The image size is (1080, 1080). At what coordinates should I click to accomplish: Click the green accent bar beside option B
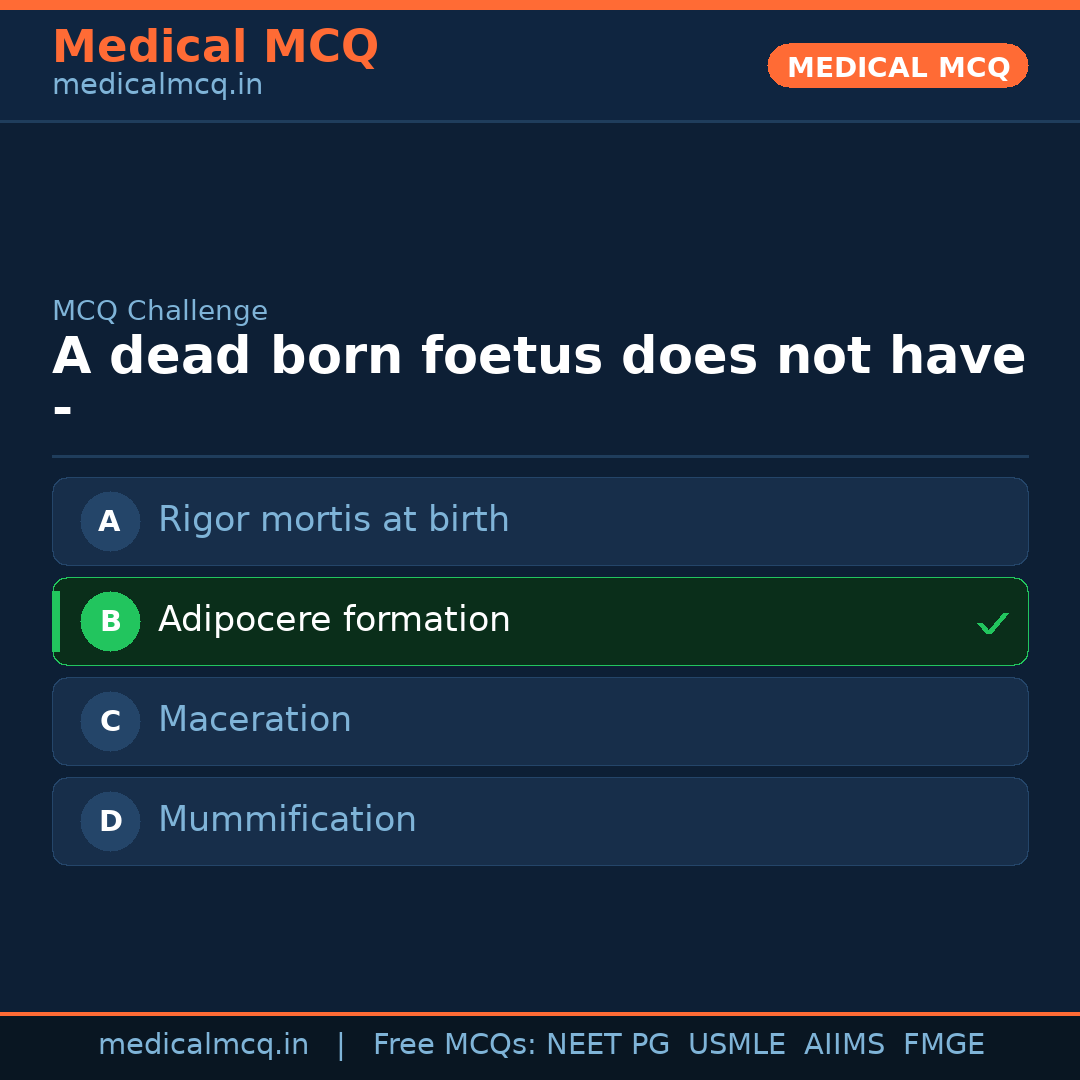pos(55,621)
